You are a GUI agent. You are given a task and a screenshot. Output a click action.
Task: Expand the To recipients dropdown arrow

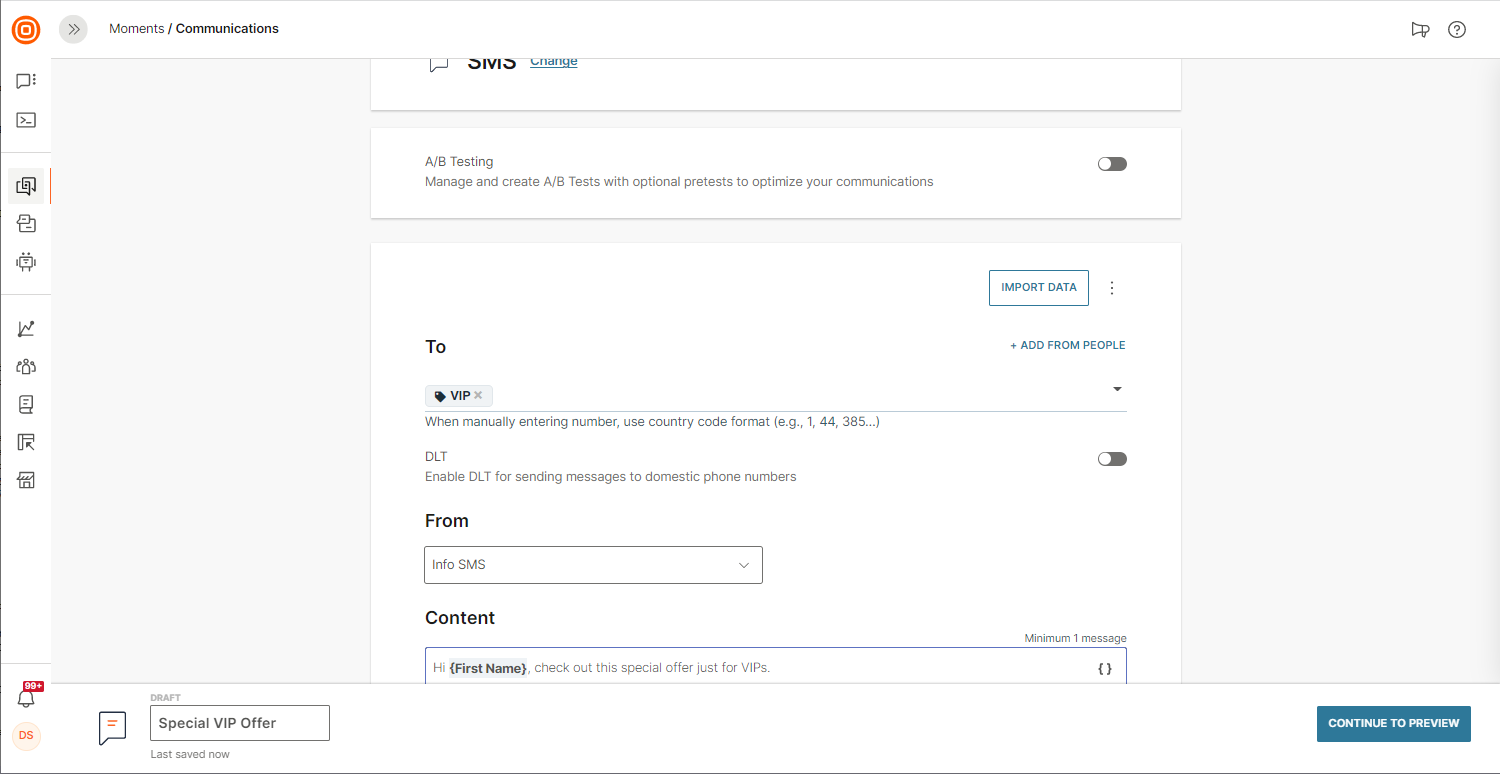click(x=1117, y=389)
